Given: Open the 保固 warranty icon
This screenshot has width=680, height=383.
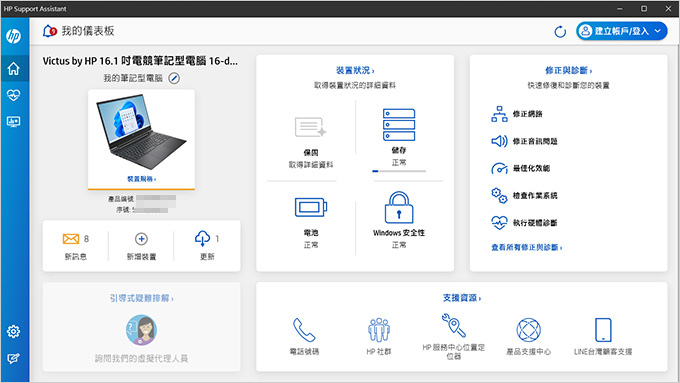Looking at the screenshot, I should pyautogui.click(x=311, y=127).
